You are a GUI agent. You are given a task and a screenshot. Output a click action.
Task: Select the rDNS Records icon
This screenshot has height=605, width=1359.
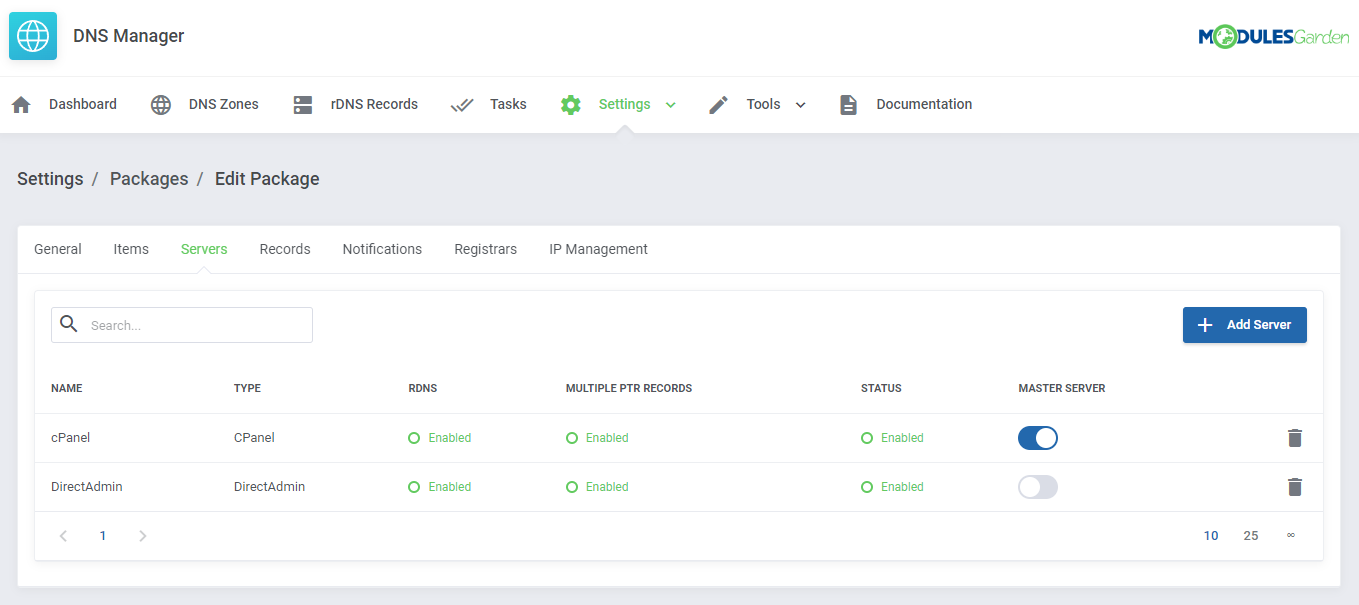pyautogui.click(x=302, y=103)
